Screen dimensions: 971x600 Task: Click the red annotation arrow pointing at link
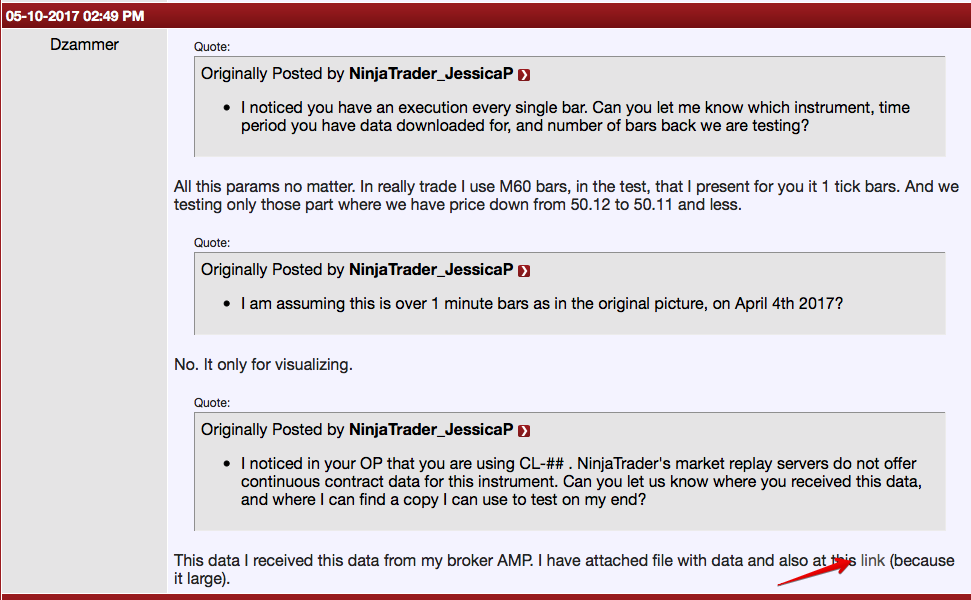(816, 570)
